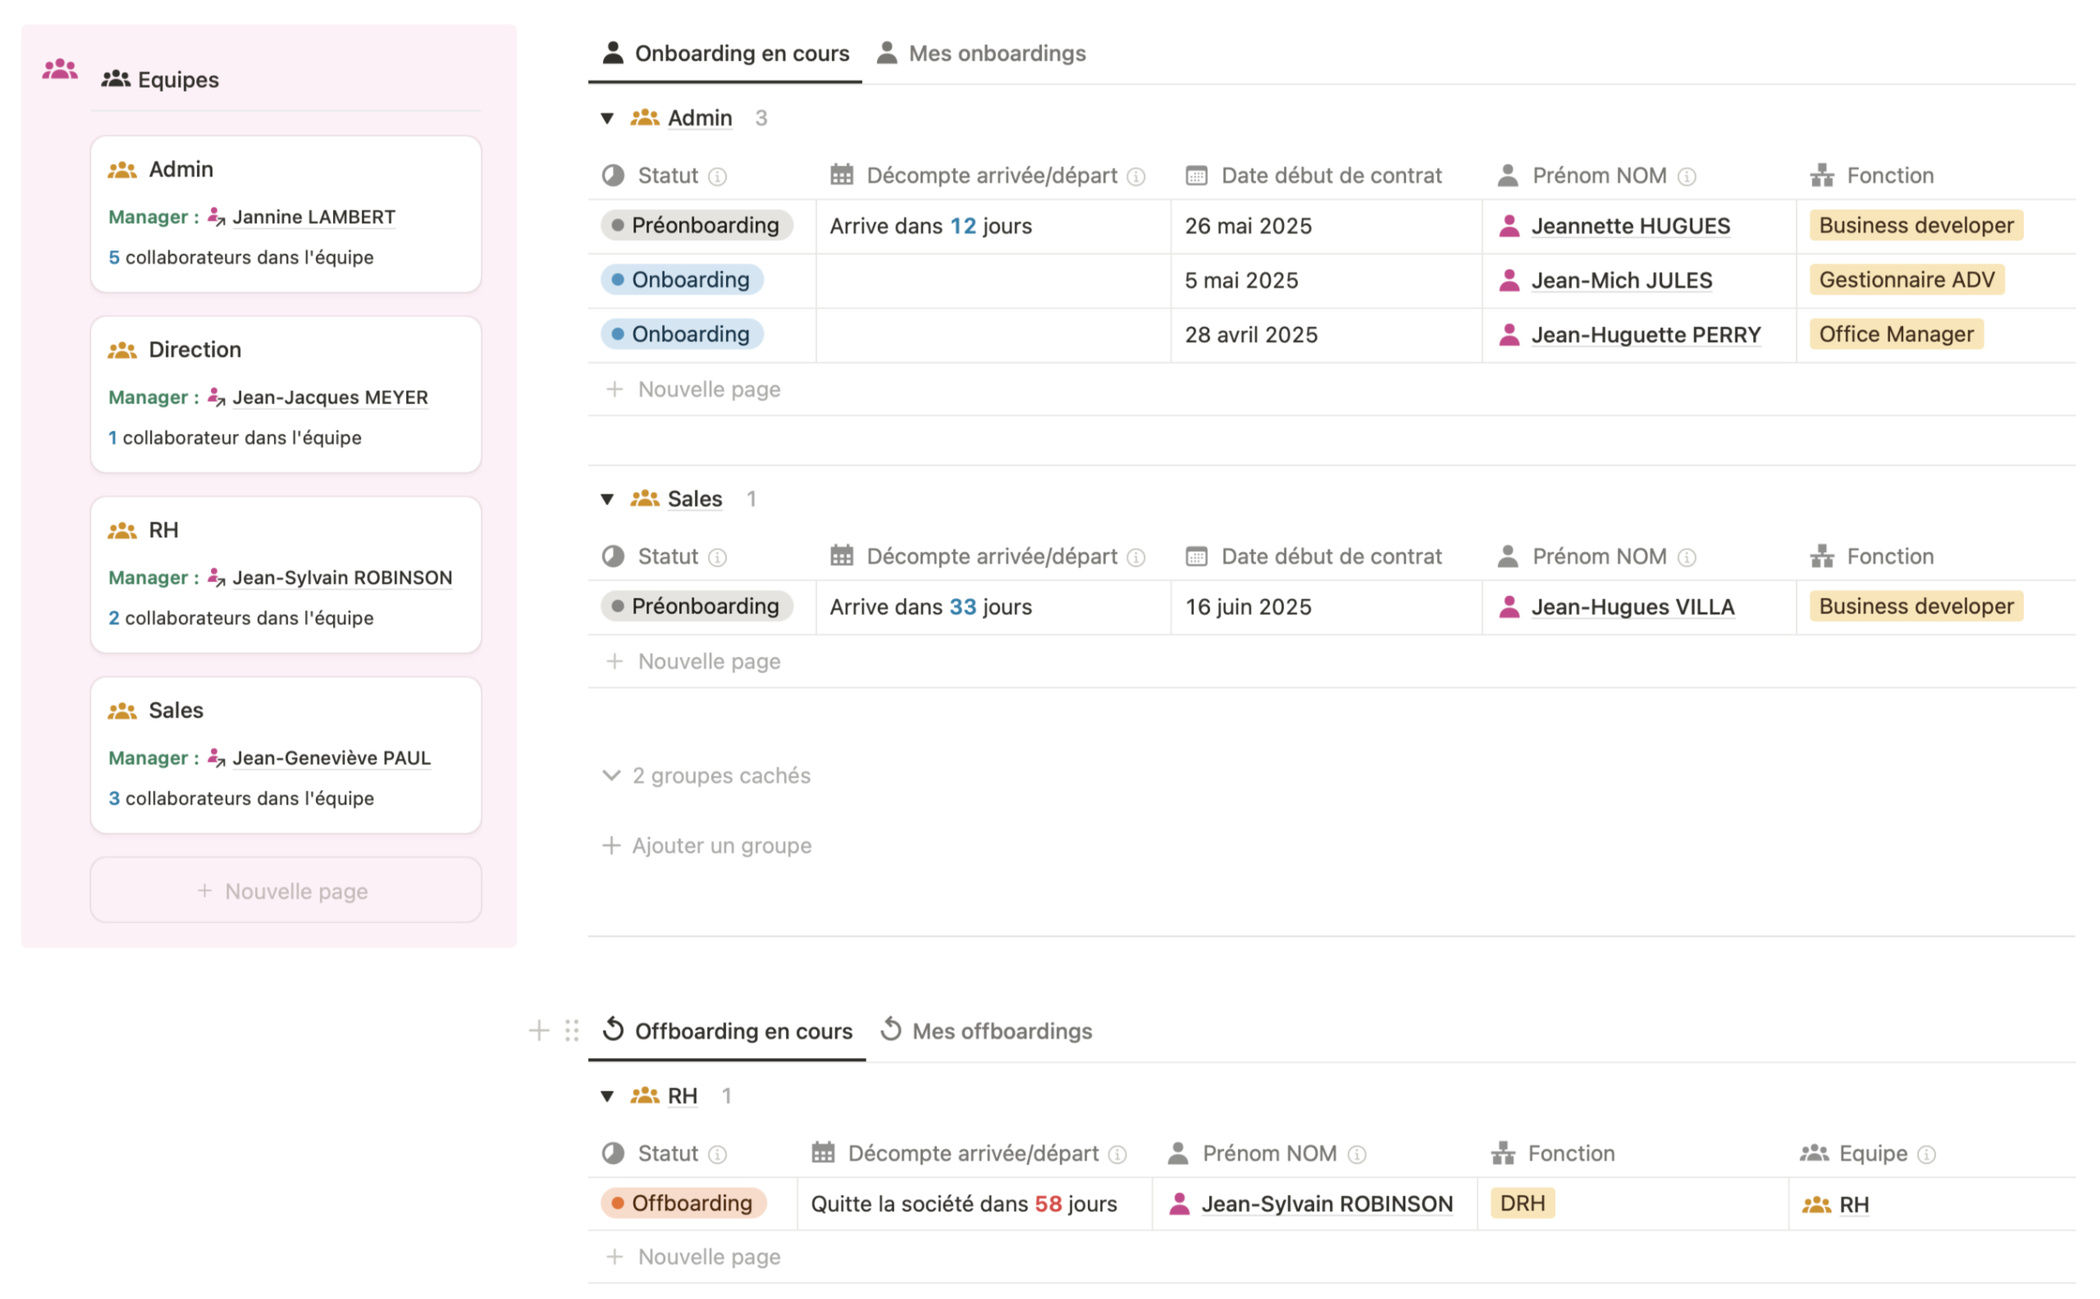
Task: Click person icon next to Jeannette HUGUES
Action: pyautogui.click(x=1509, y=226)
